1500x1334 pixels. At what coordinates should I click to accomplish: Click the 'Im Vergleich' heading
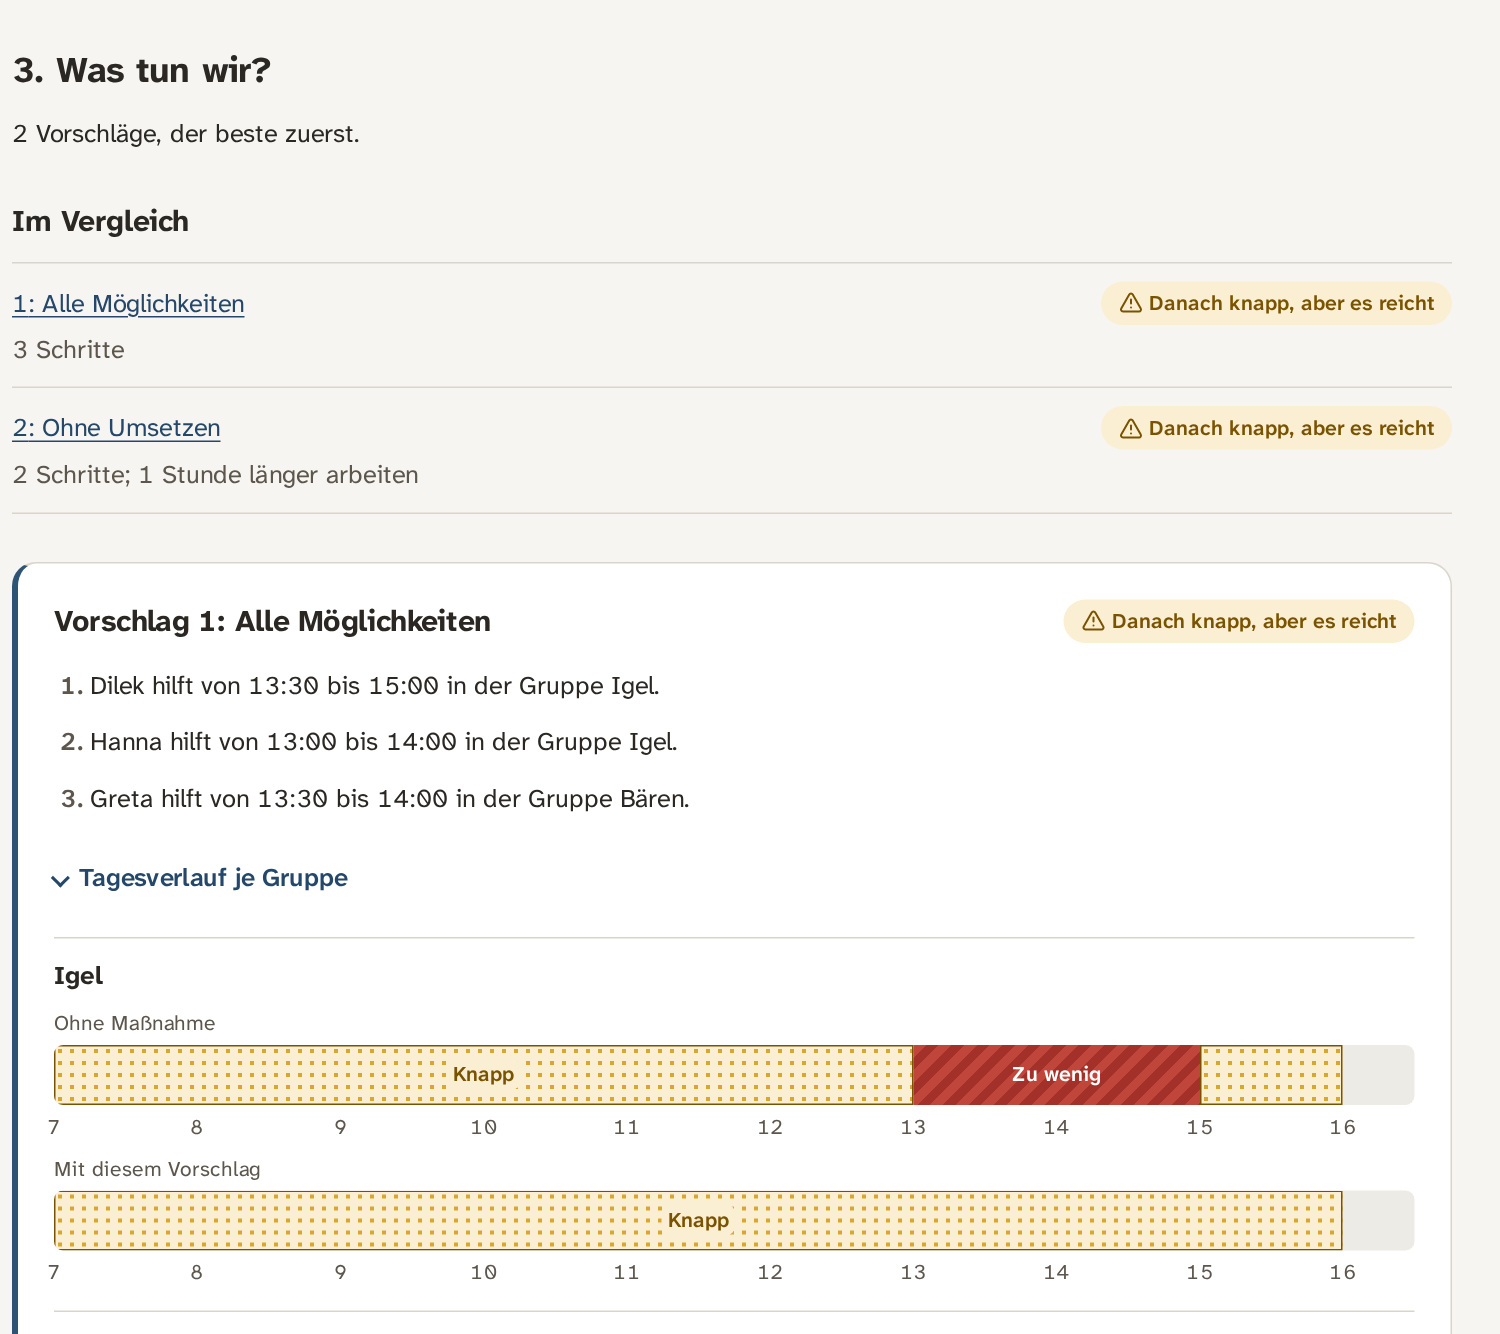(100, 221)
